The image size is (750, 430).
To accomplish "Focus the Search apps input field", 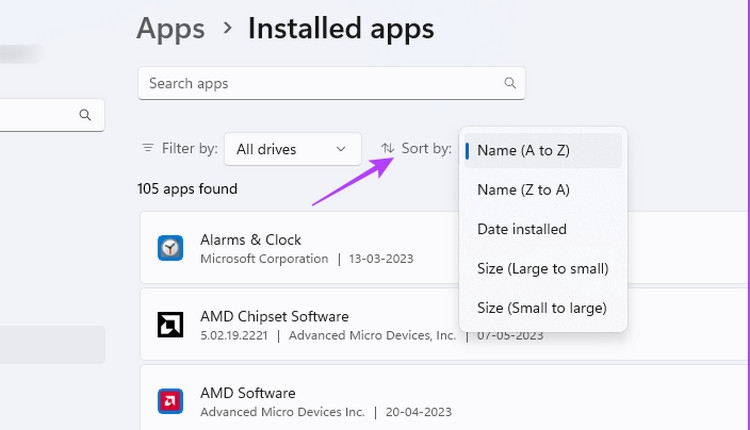I will (320, 83).
